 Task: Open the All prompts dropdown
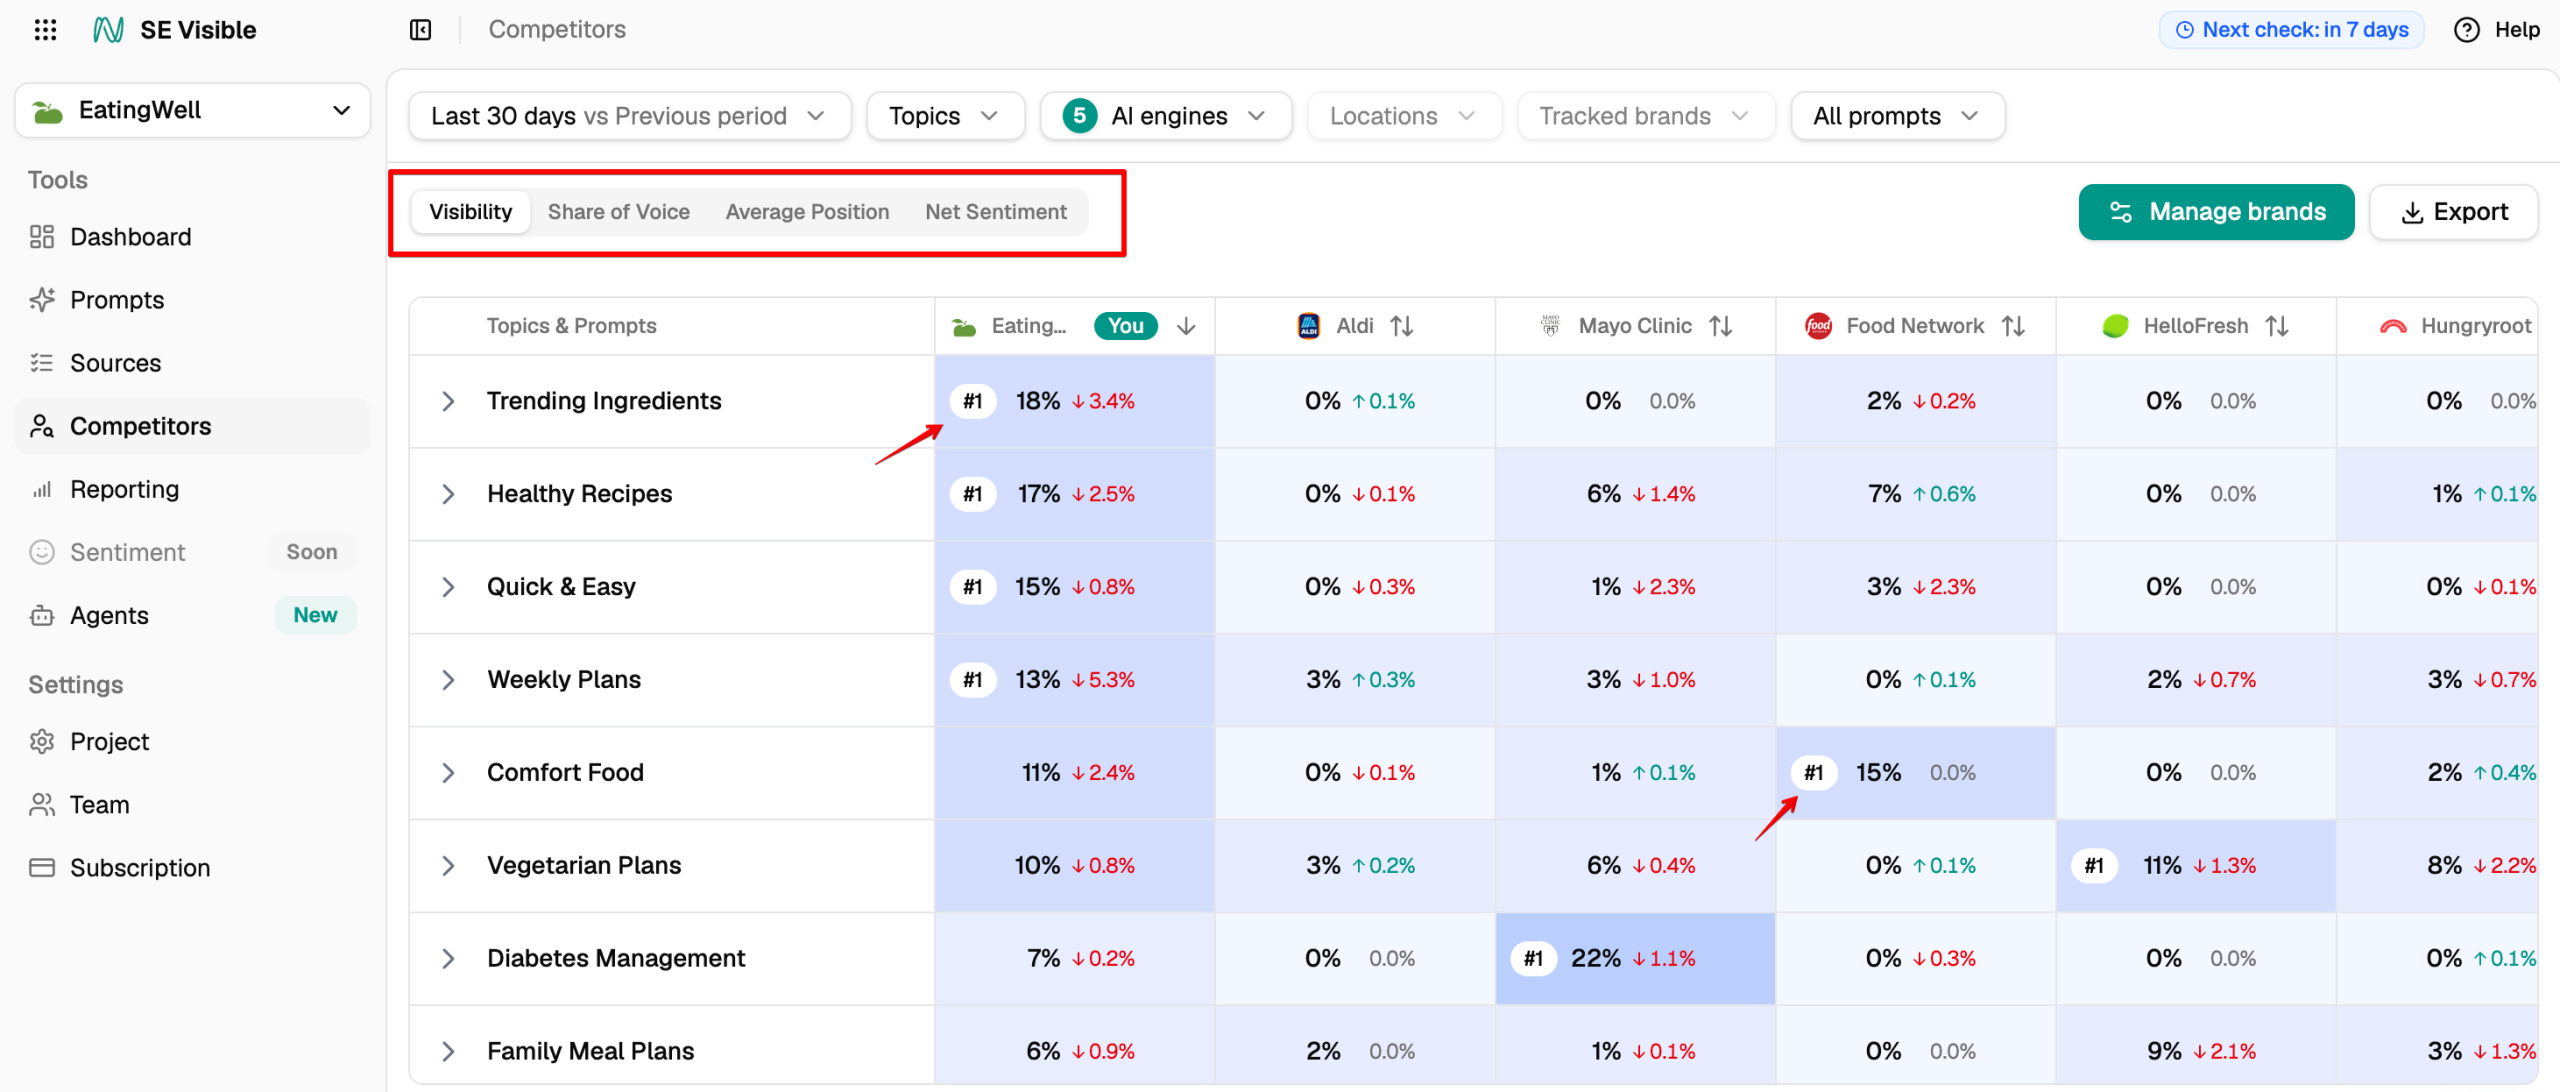(1897, 116)
